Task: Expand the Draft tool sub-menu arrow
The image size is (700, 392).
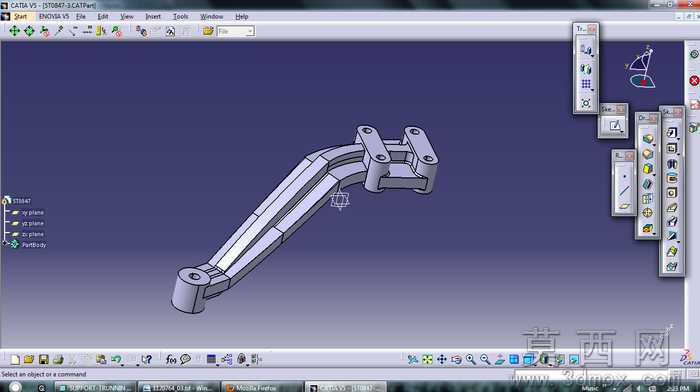Action: (654, 175)
